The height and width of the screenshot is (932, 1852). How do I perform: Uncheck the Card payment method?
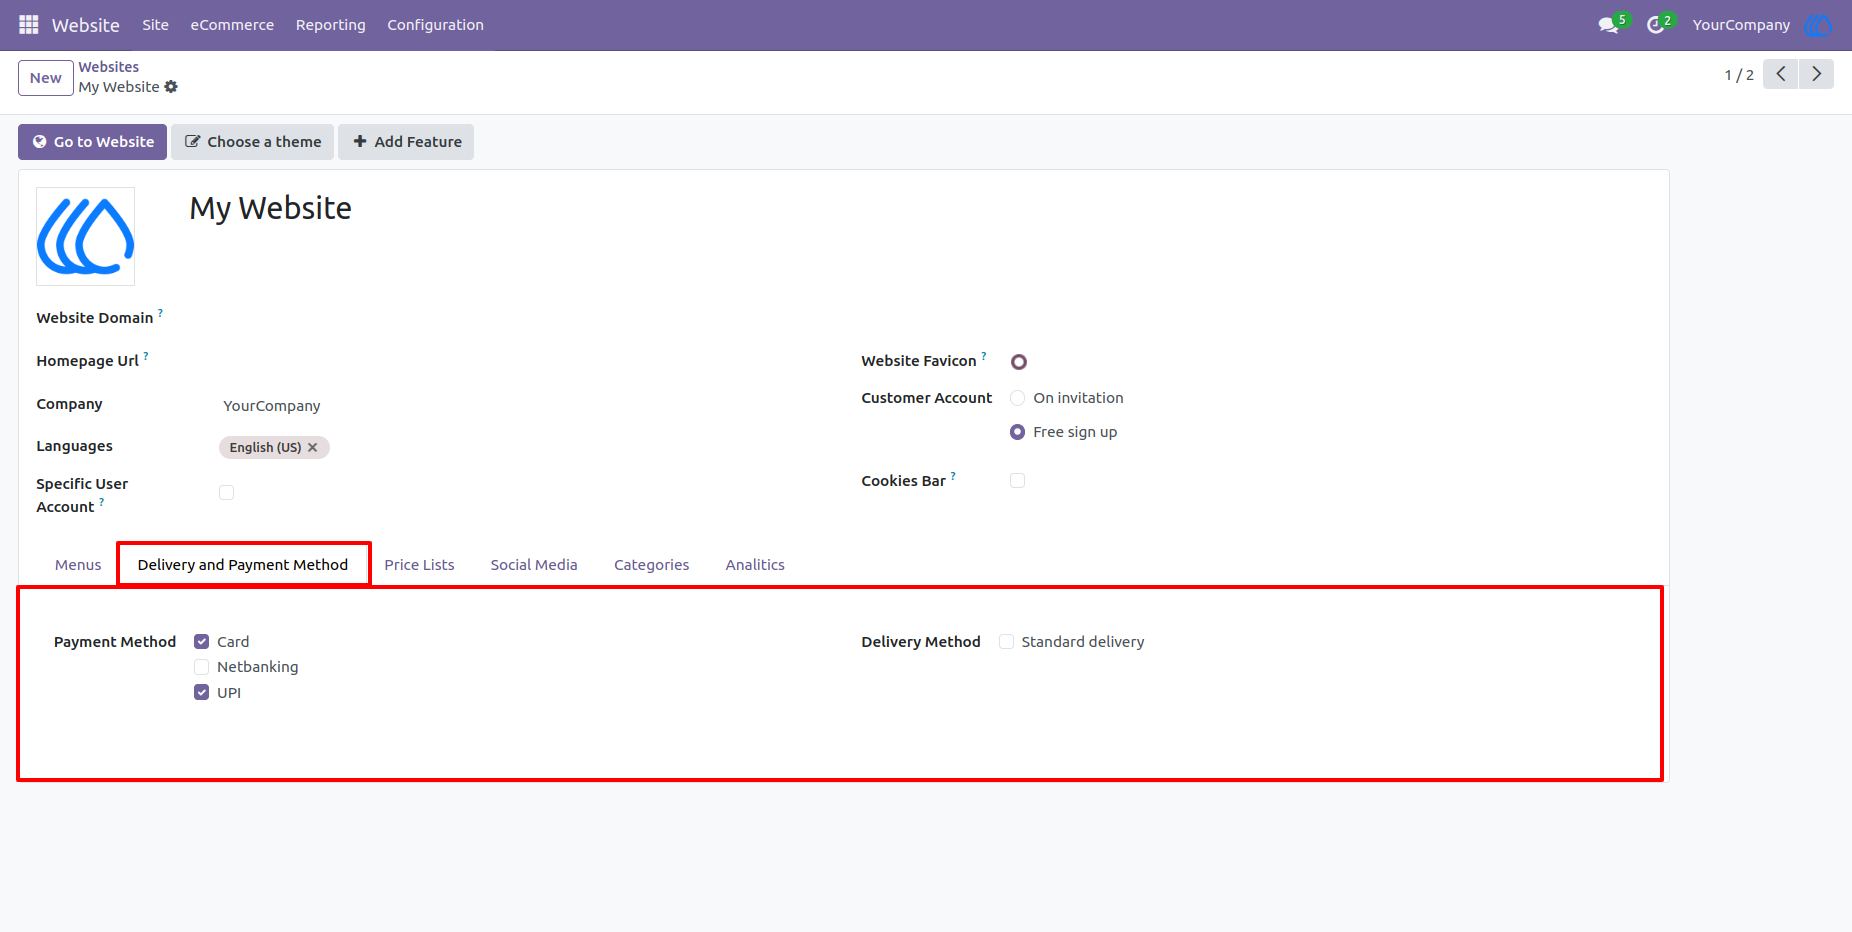202,642
